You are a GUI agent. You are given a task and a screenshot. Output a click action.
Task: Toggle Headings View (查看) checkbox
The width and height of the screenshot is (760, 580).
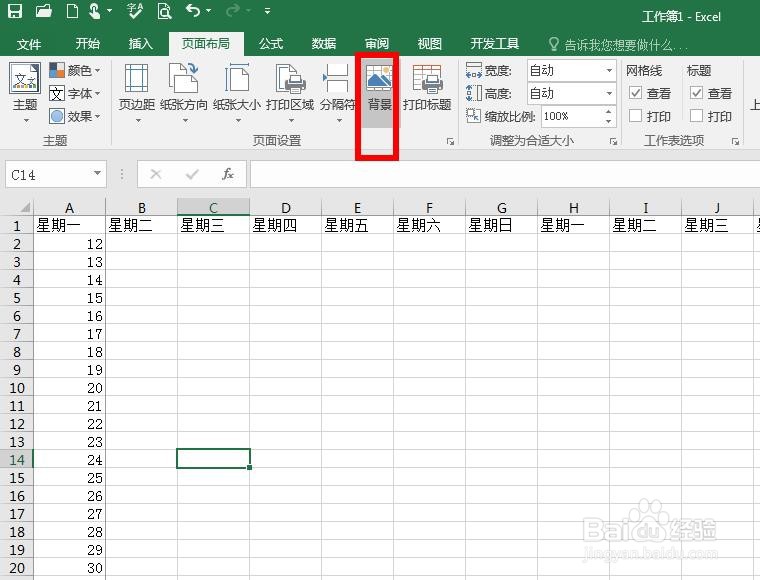[x=696, y=93]
